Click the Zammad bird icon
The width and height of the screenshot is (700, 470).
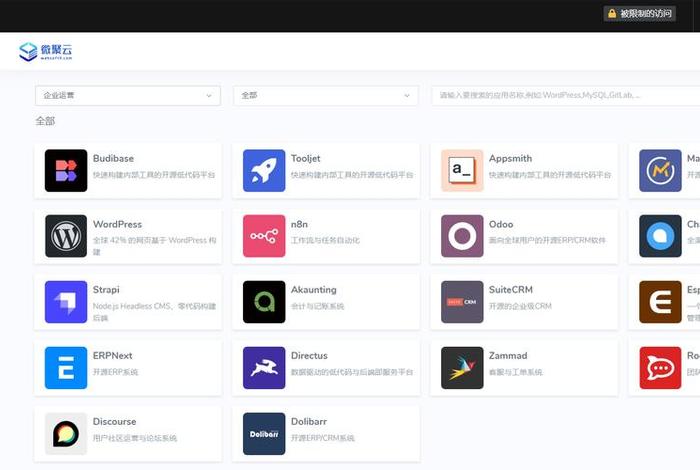(462, 368)
